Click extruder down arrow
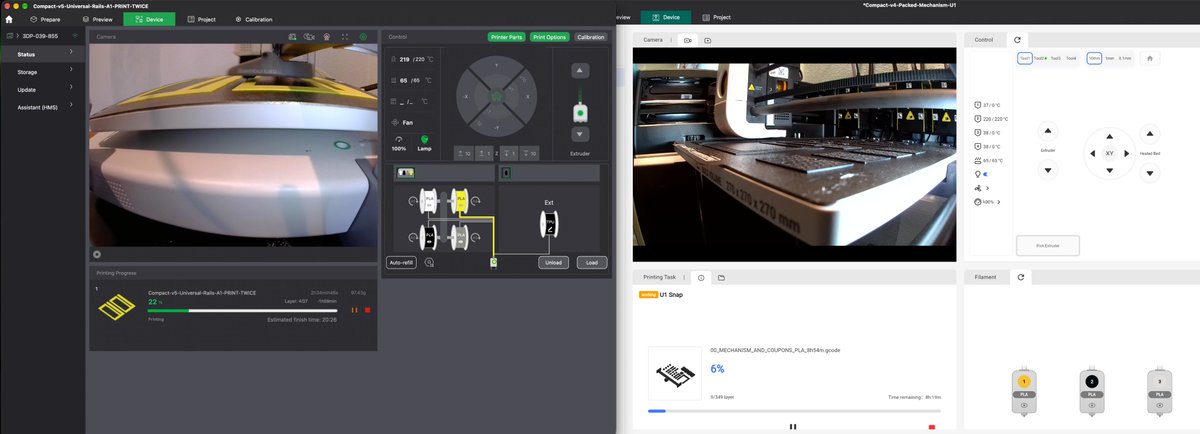This screenshot has width=1200, height=434. [x=579, y=133]
